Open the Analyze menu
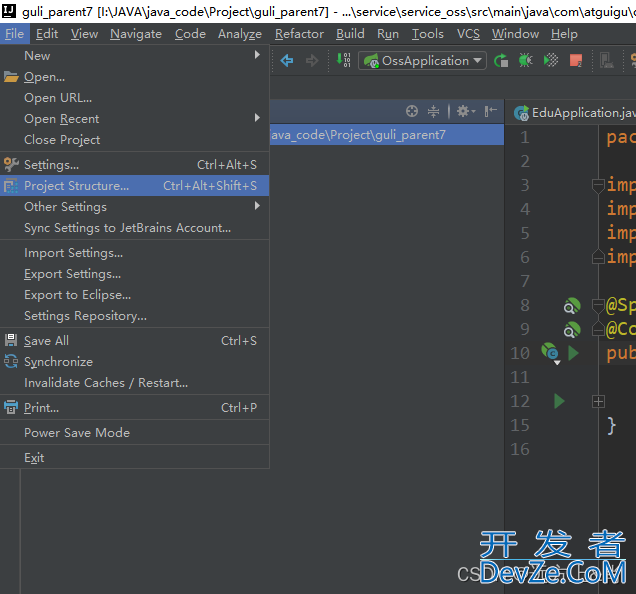 coord(240,34)
